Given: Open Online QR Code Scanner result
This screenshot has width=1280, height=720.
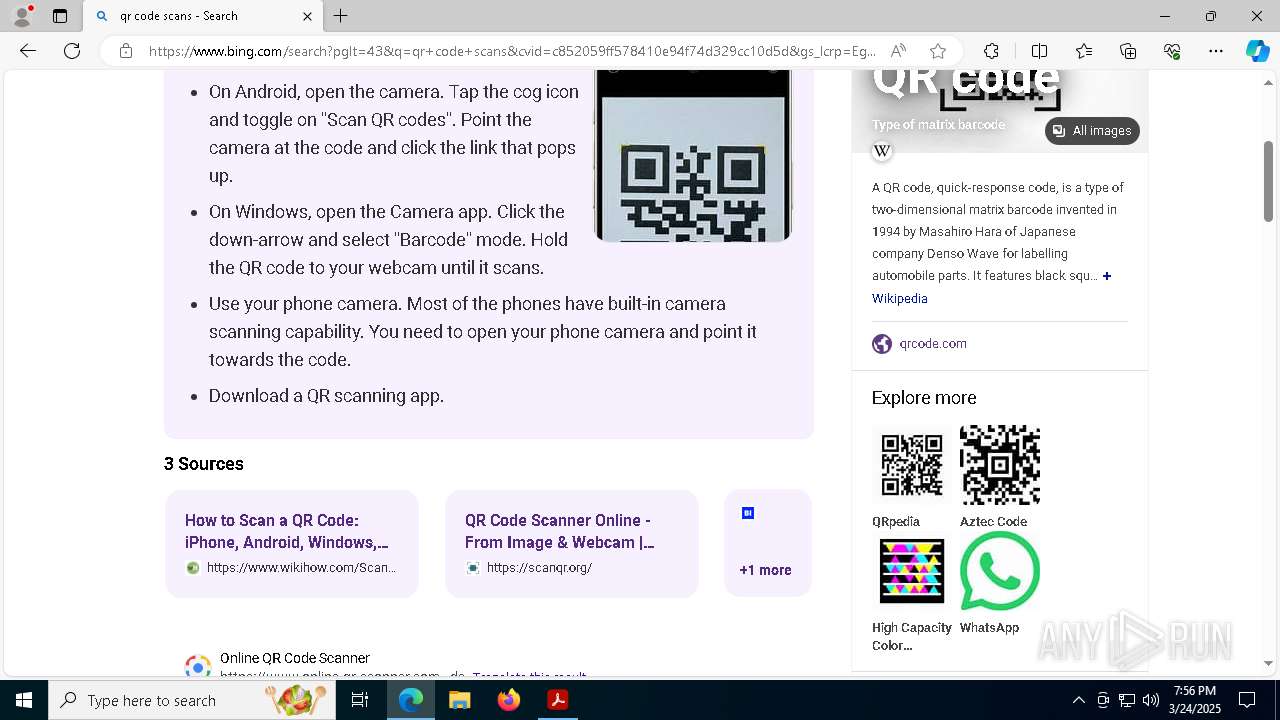Looking at the screenshot, I should tap(295, 658).
